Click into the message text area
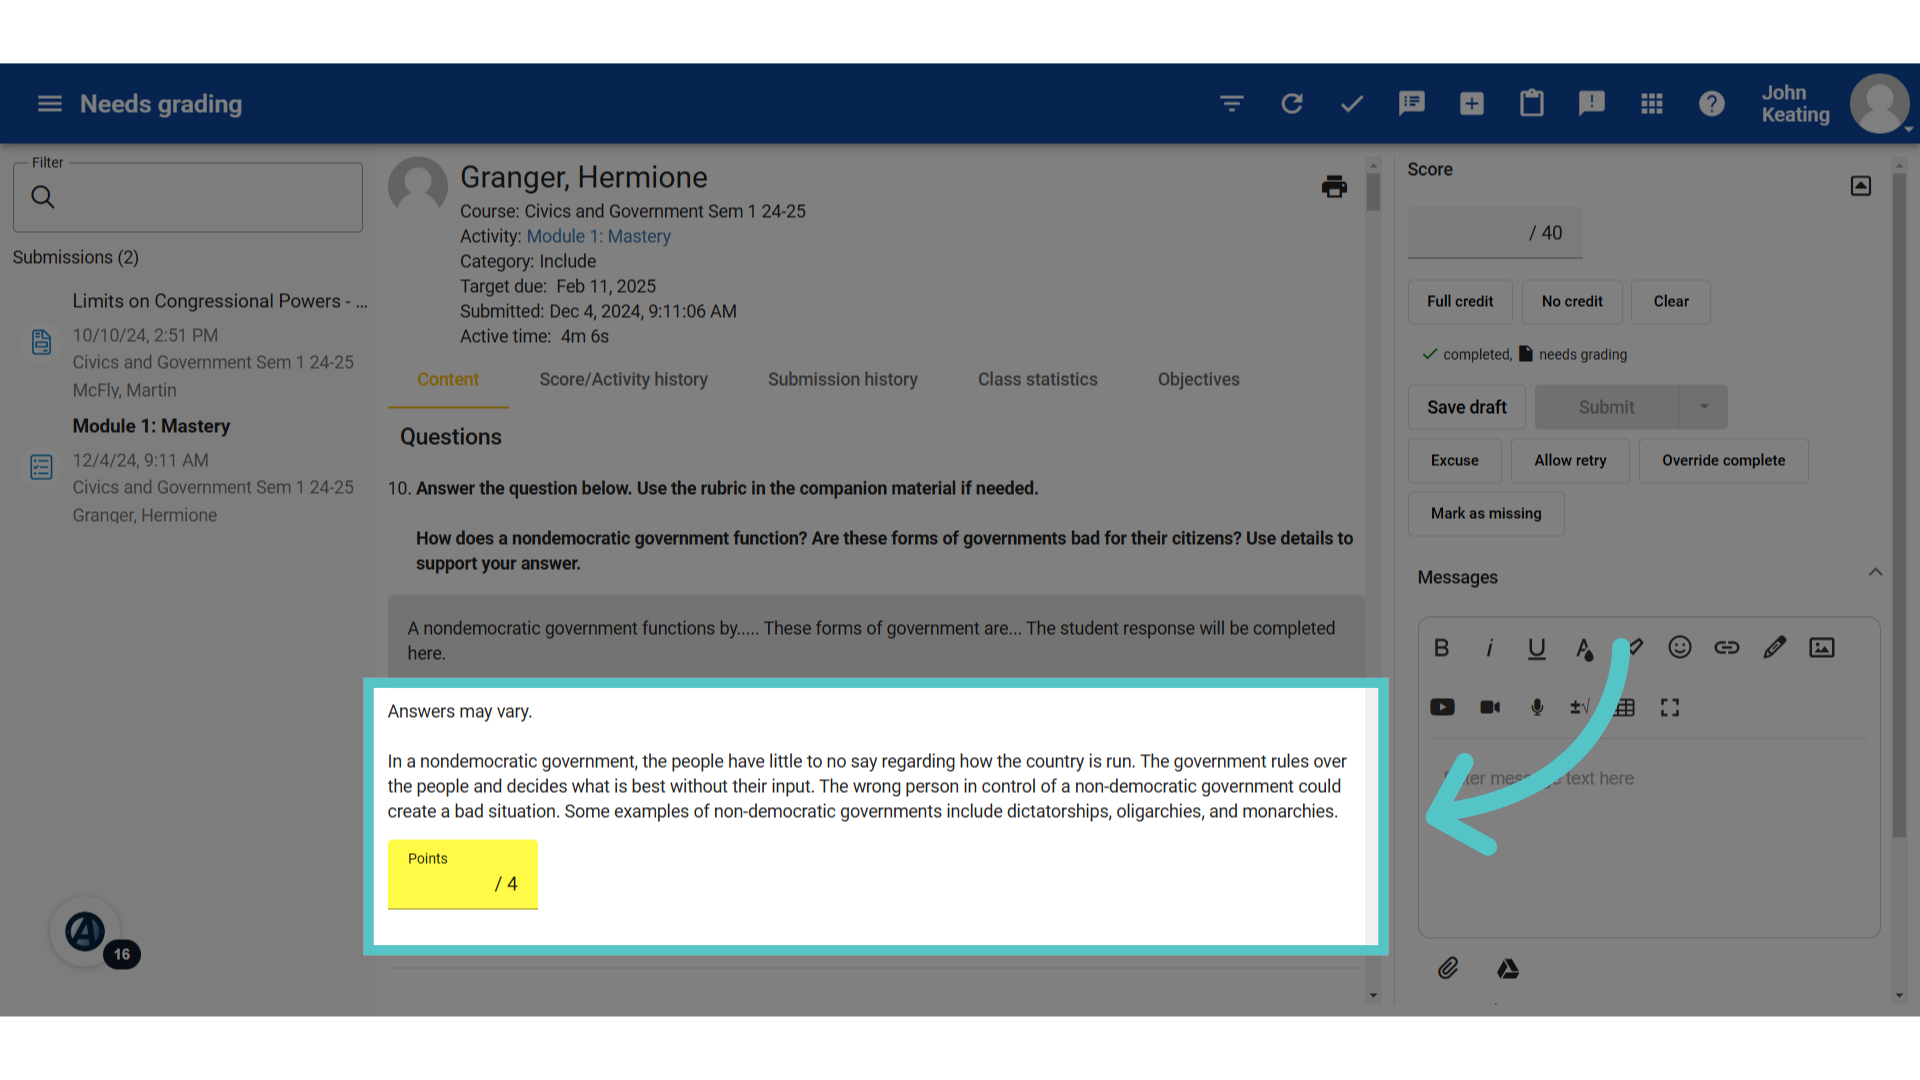1920x1080 pixels. [x=1649, y=836]
